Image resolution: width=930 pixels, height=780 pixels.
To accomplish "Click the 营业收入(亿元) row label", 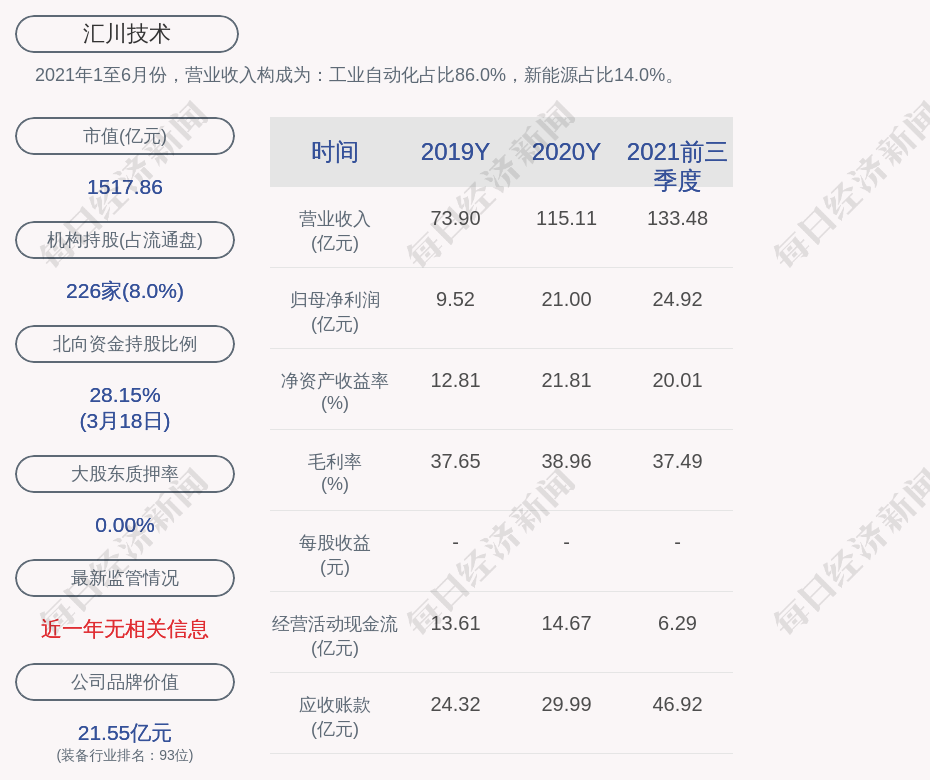I will coord(334,230).
